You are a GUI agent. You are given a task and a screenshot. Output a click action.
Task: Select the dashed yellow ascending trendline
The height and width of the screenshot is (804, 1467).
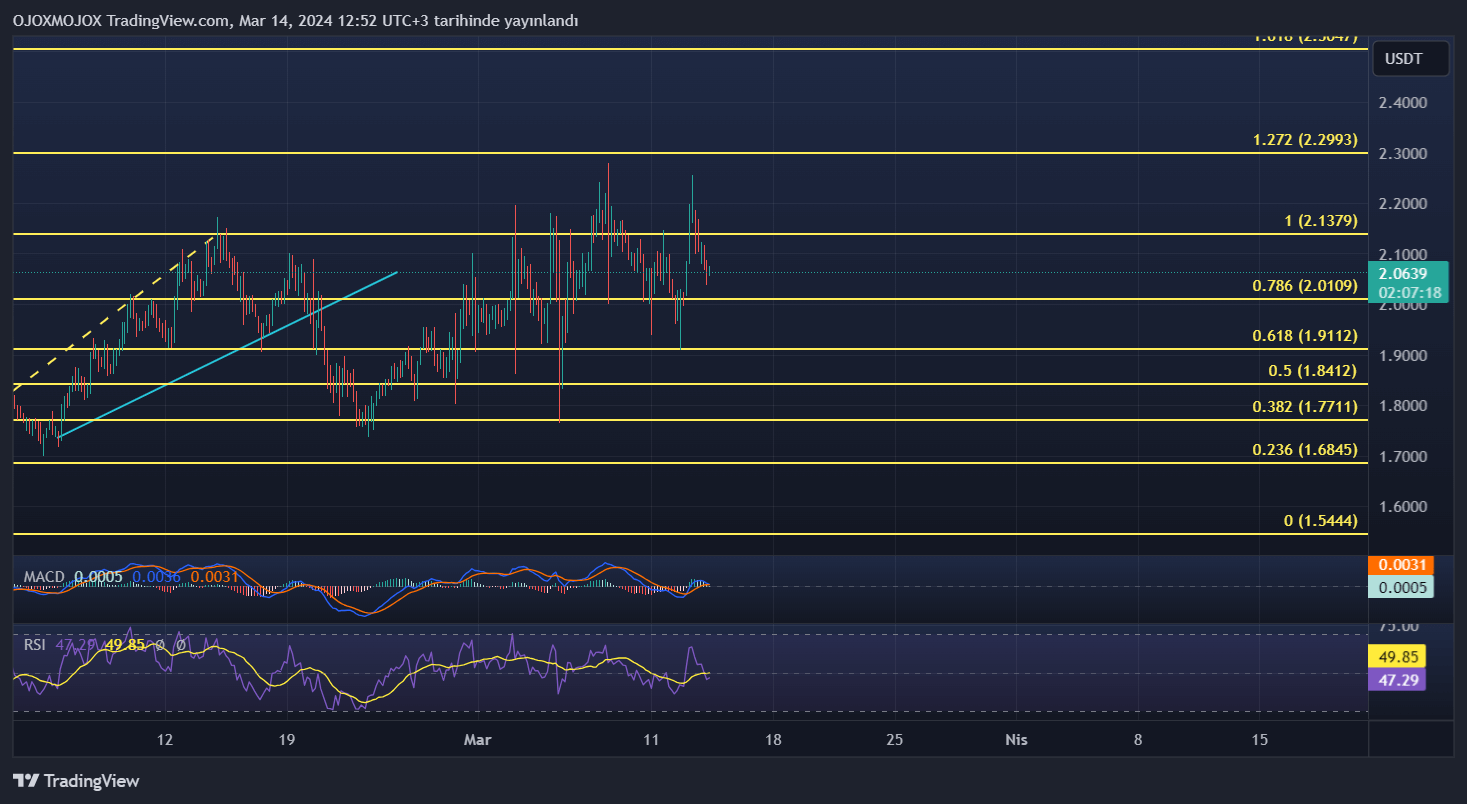(x=115, y=312)
